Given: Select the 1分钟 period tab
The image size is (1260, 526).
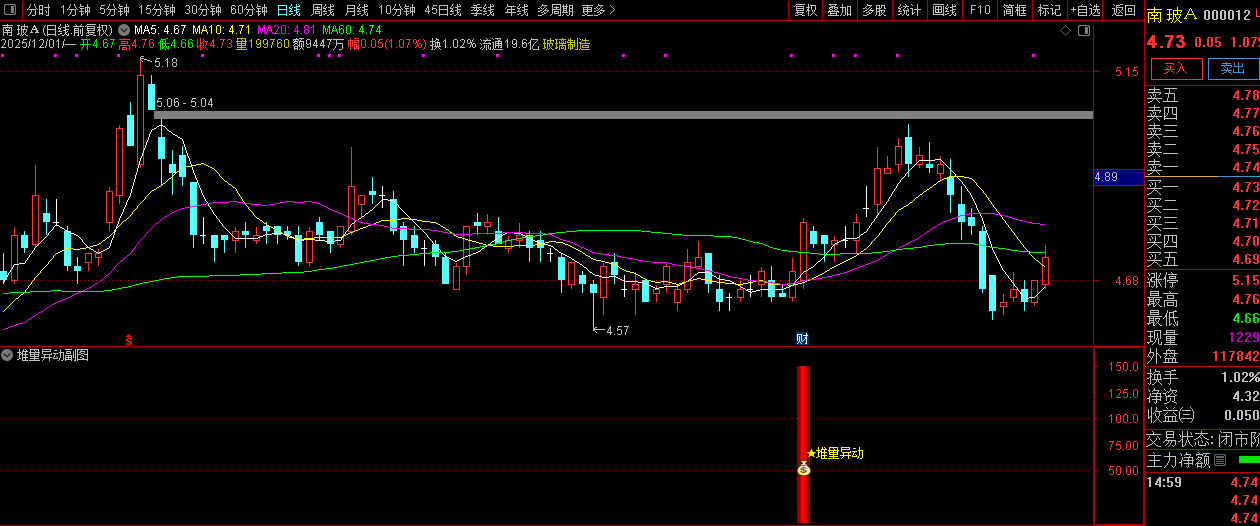Looking at the screenshot, I should [75, 10].
